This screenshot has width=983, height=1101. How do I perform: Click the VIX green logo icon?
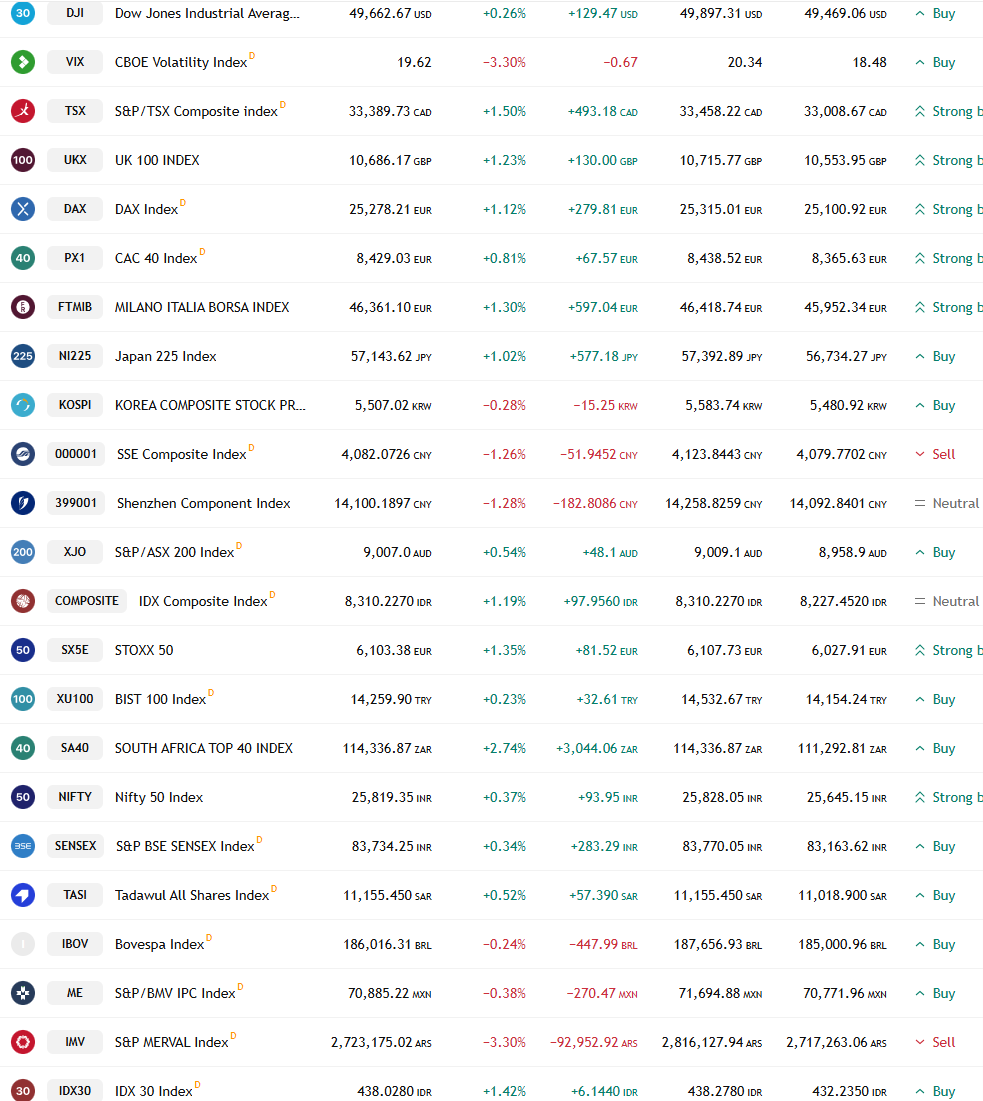[22, 62]
